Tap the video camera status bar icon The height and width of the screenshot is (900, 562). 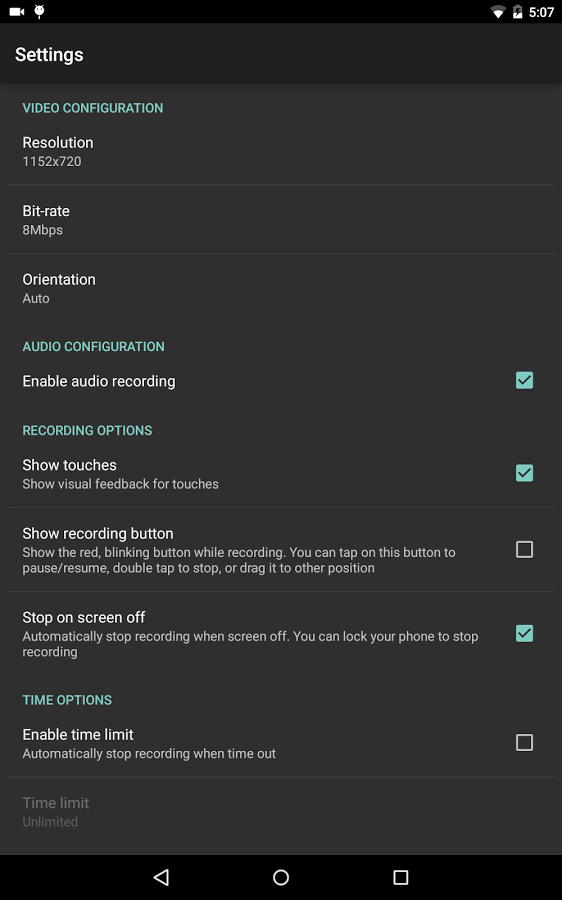tap(17, 11)
